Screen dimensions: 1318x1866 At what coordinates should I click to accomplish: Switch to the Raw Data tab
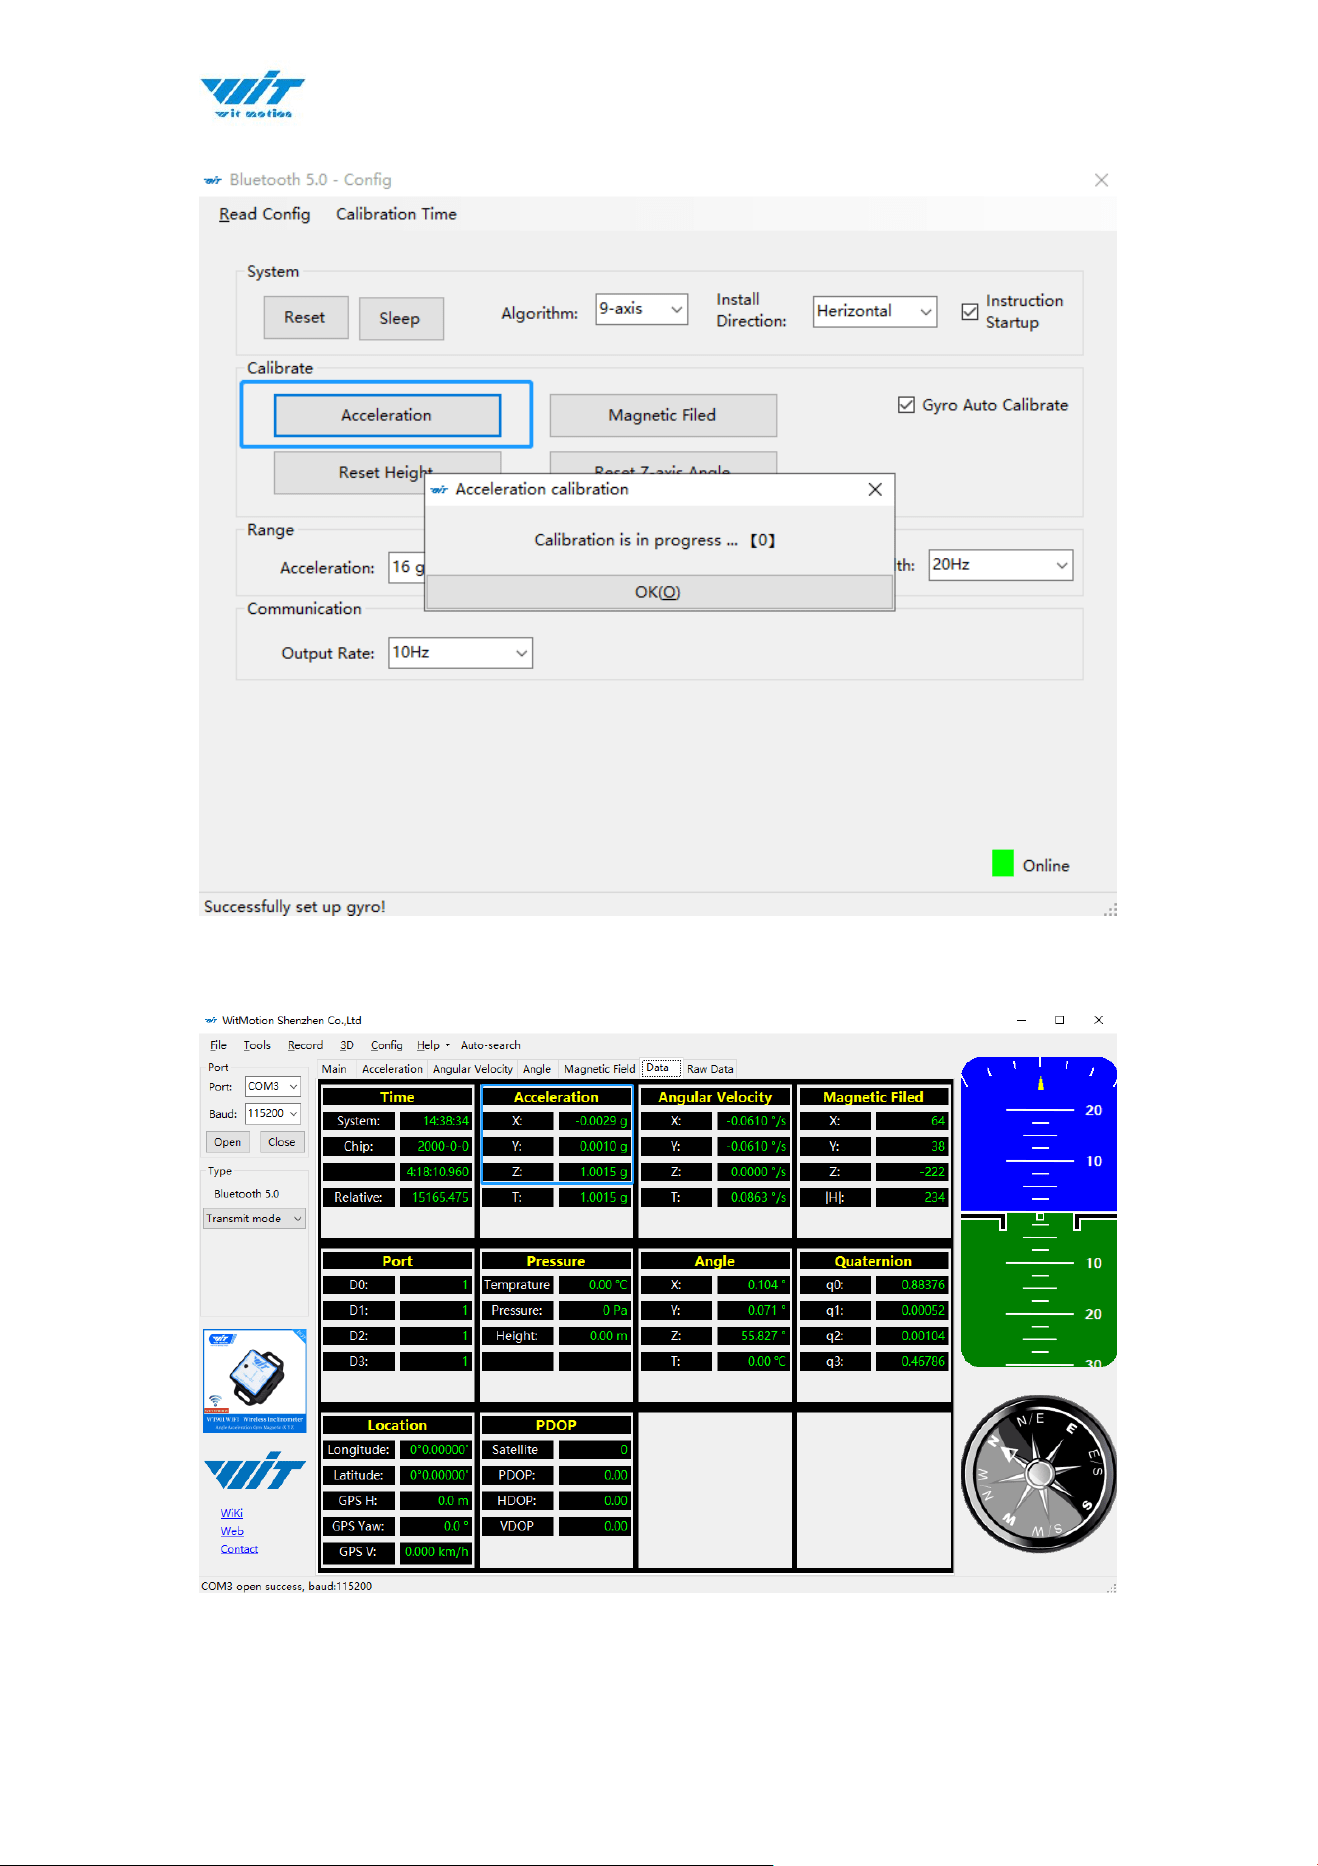tap(710, 1069)
